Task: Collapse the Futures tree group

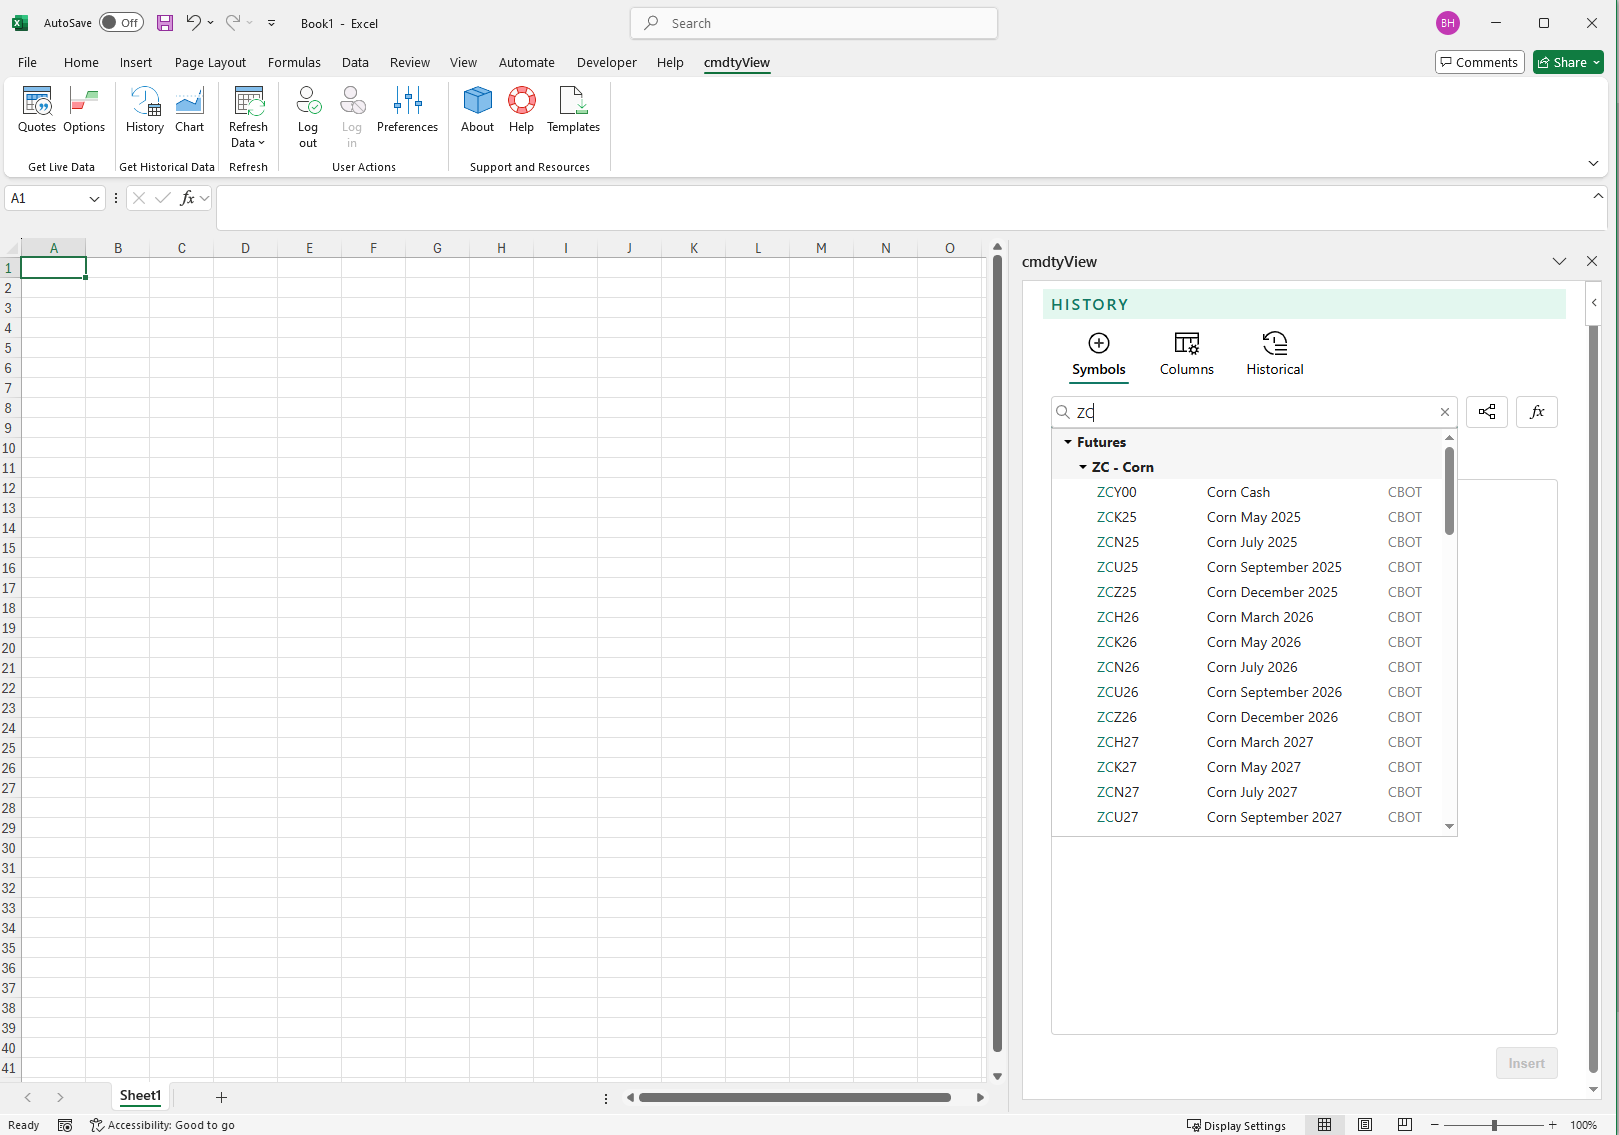Action: point(1068,442)
